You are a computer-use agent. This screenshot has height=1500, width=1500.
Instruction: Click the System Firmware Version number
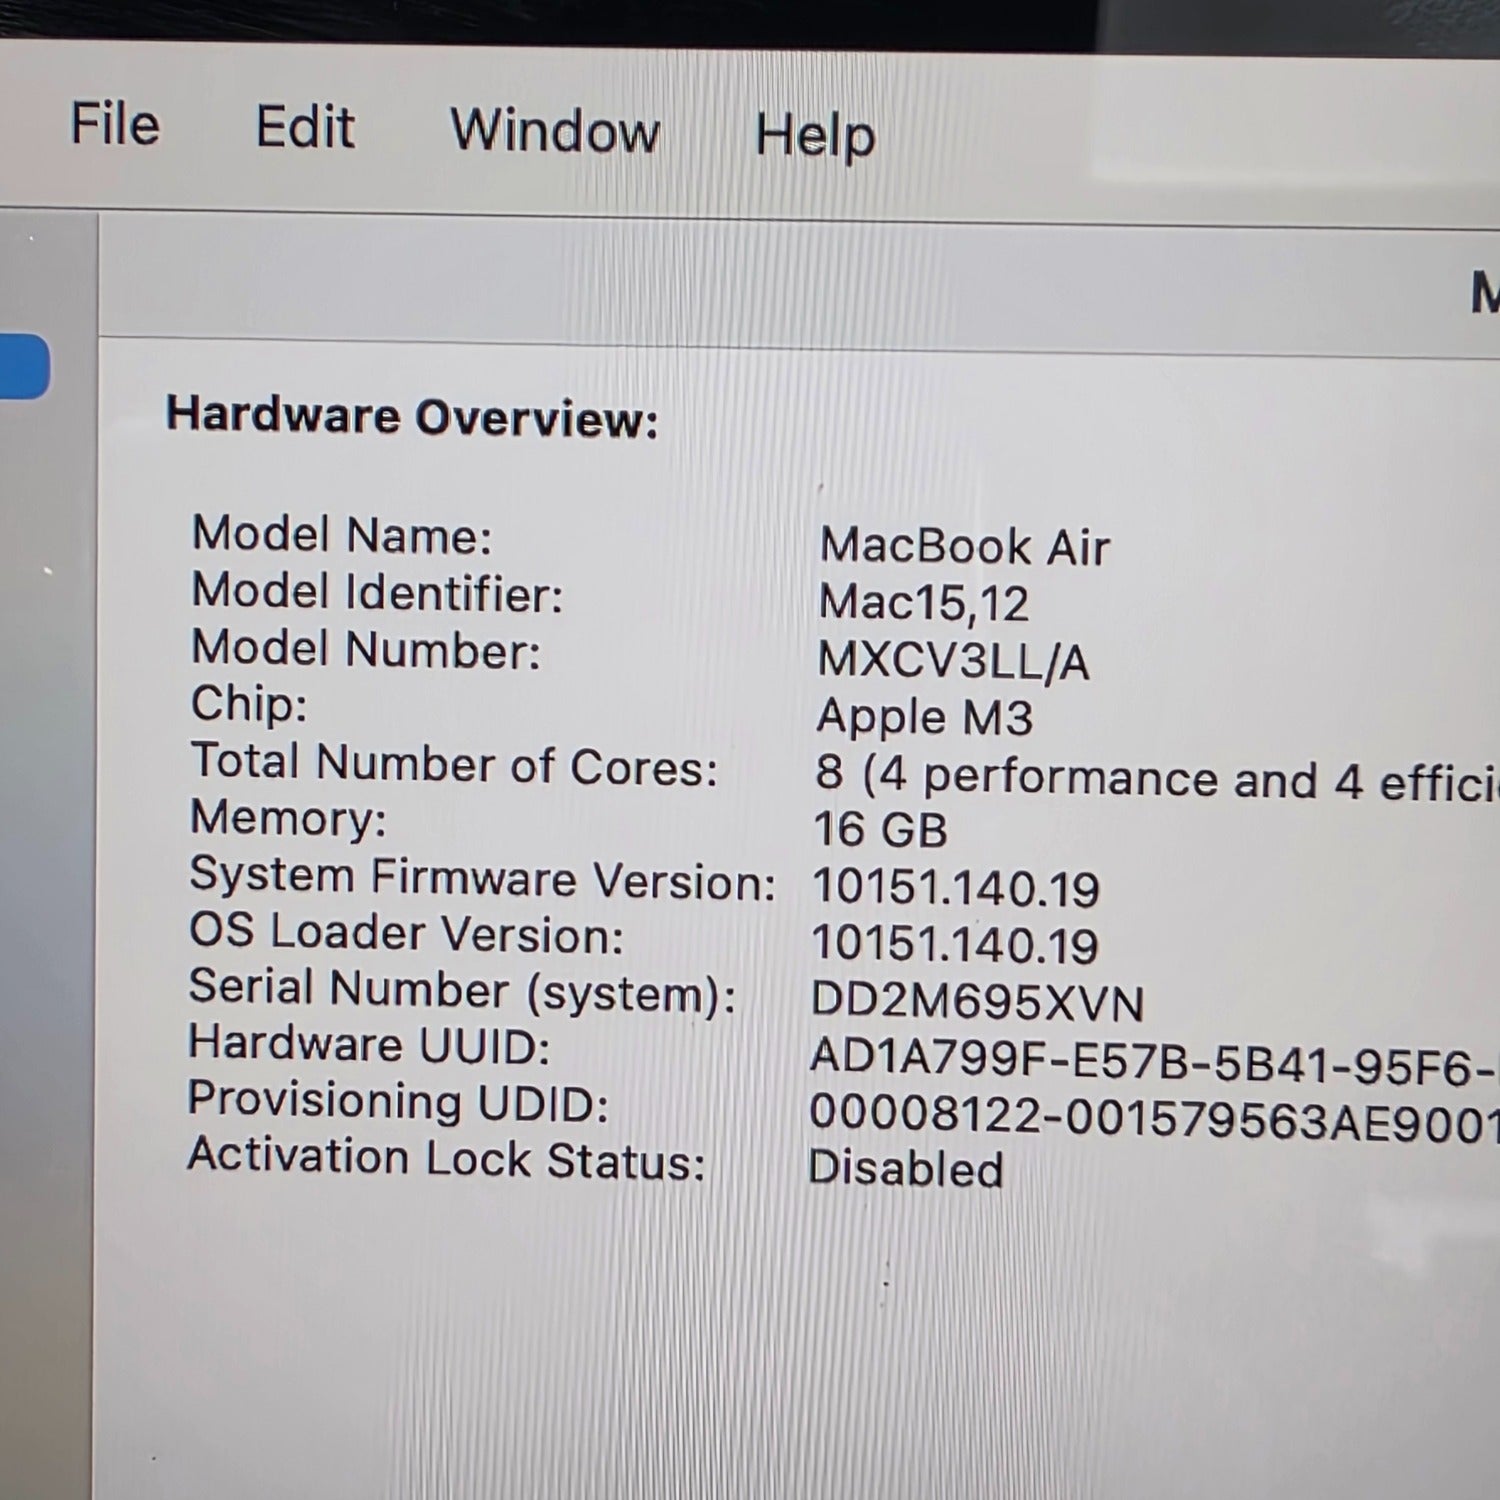click(955, 888)
